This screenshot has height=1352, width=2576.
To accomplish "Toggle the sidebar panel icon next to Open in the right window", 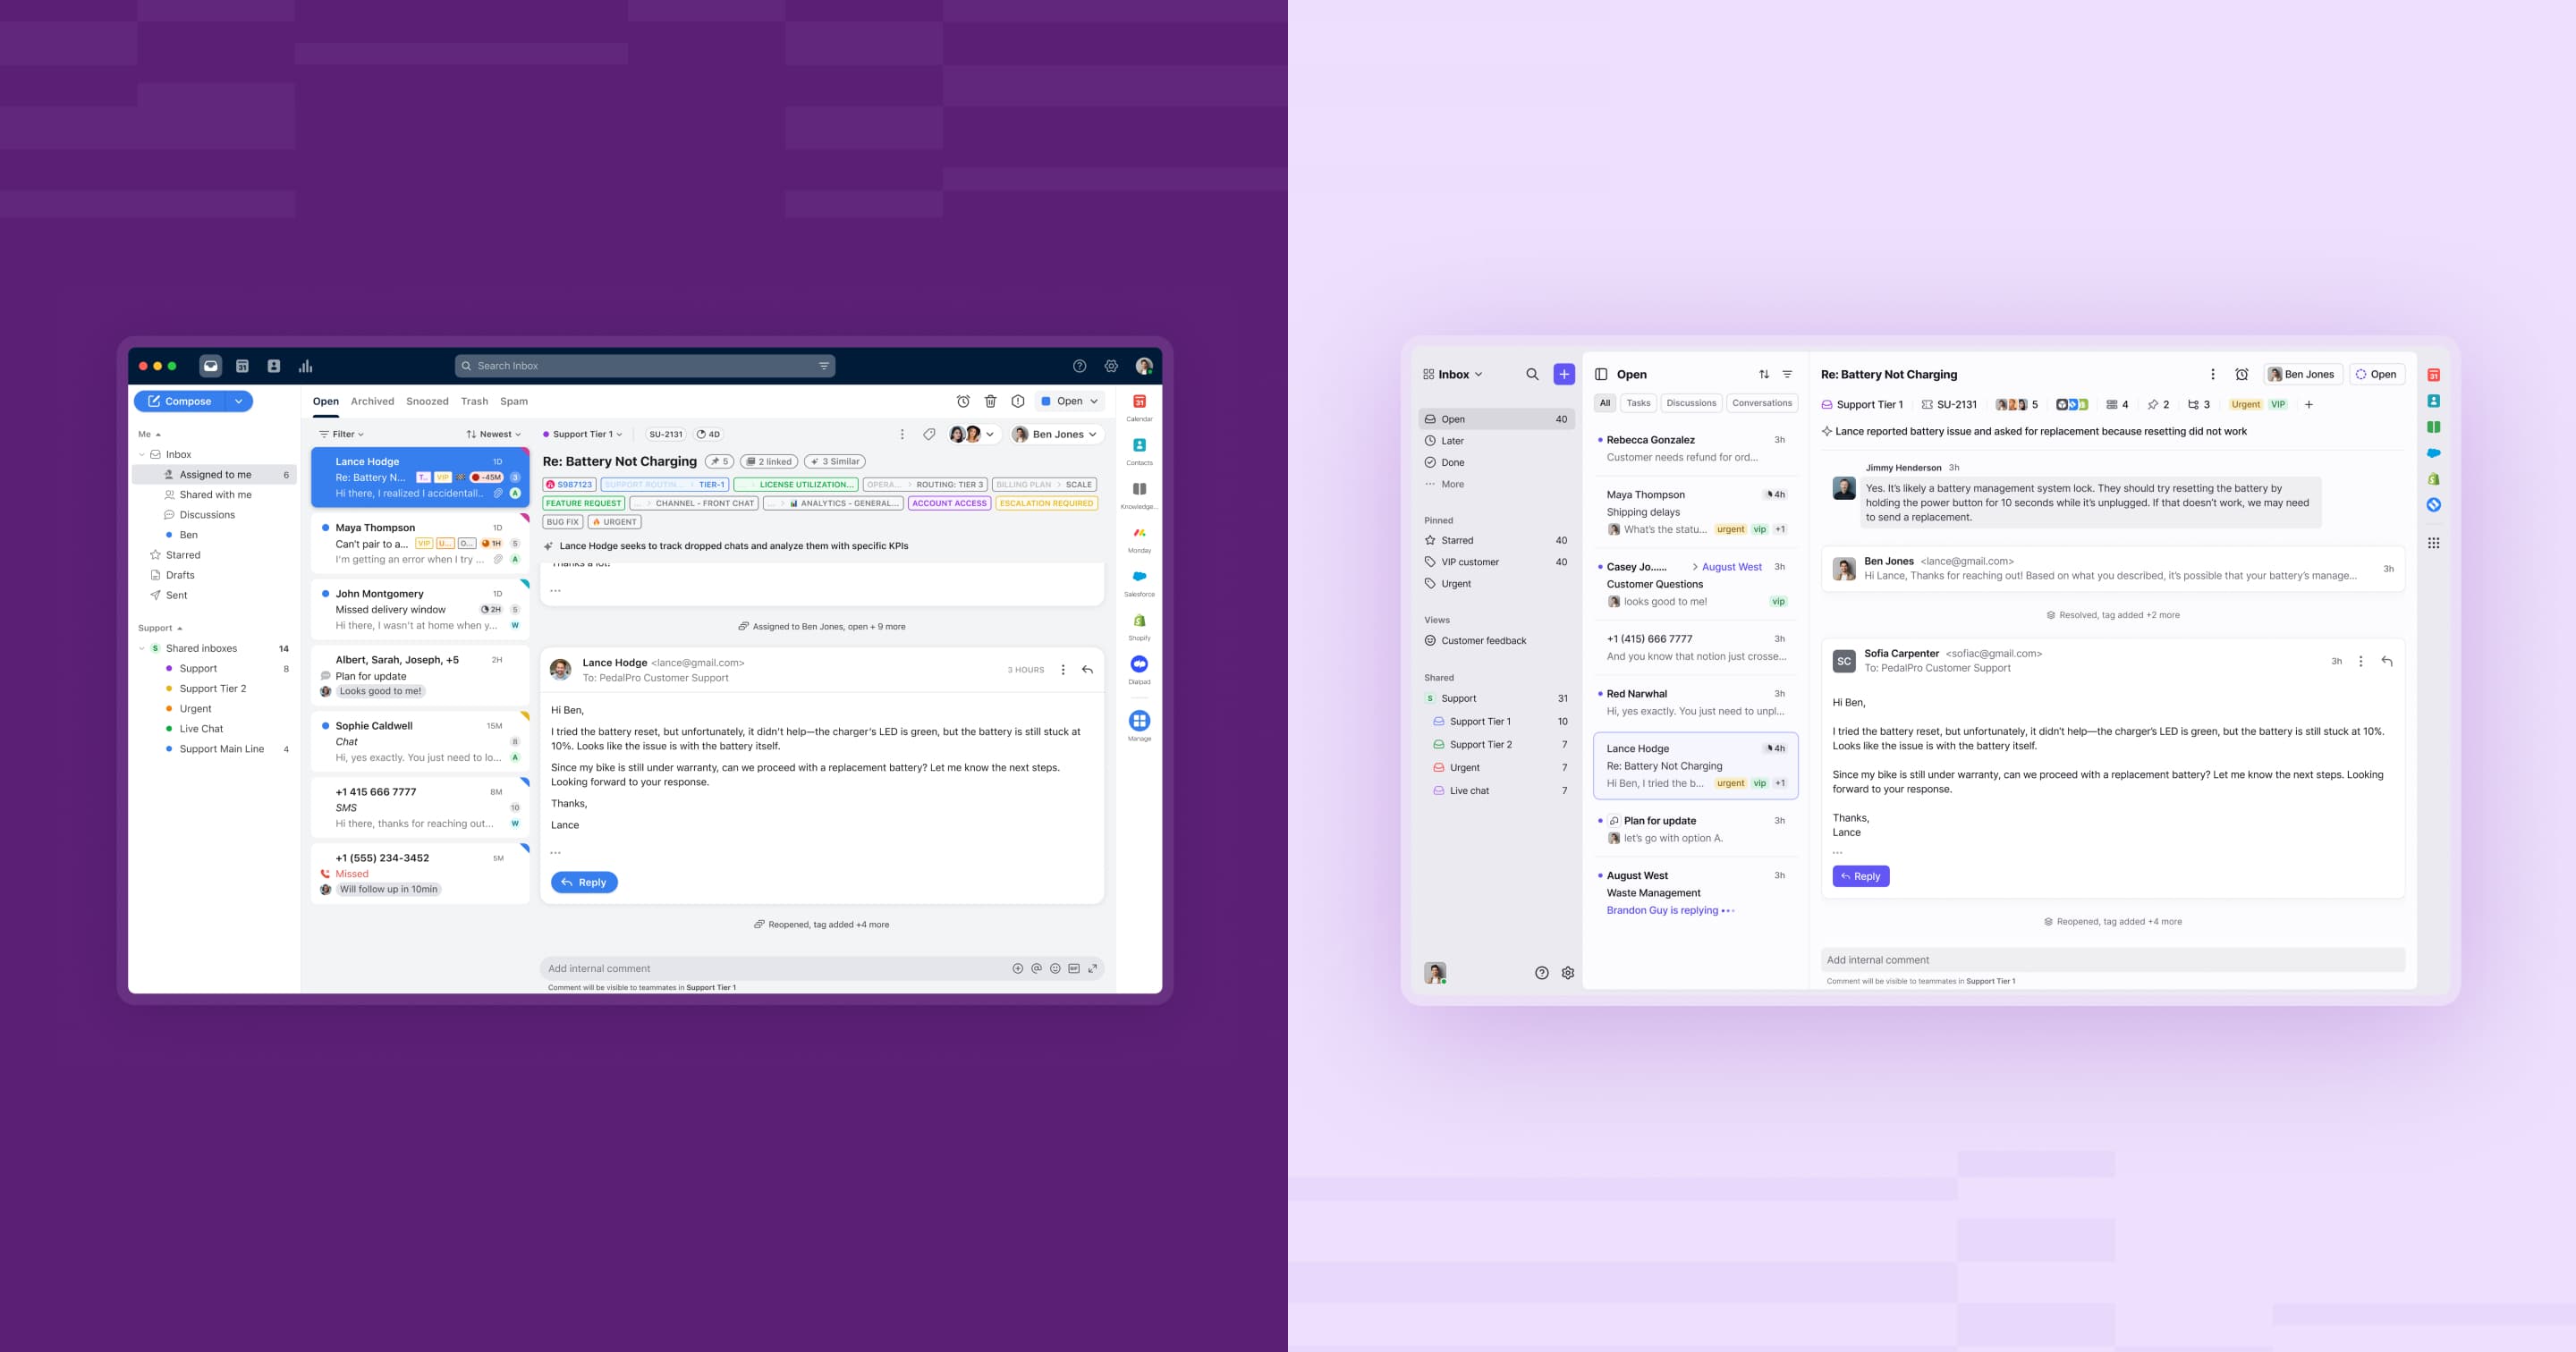I will pos(1601,374).
